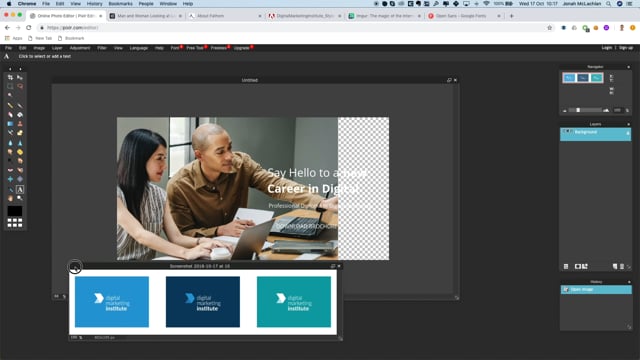The height and width of the screenshot is (360, 640).
Task: Open layer settings in Layers panel
Action: pyautogui.click(x=566, y=267)
